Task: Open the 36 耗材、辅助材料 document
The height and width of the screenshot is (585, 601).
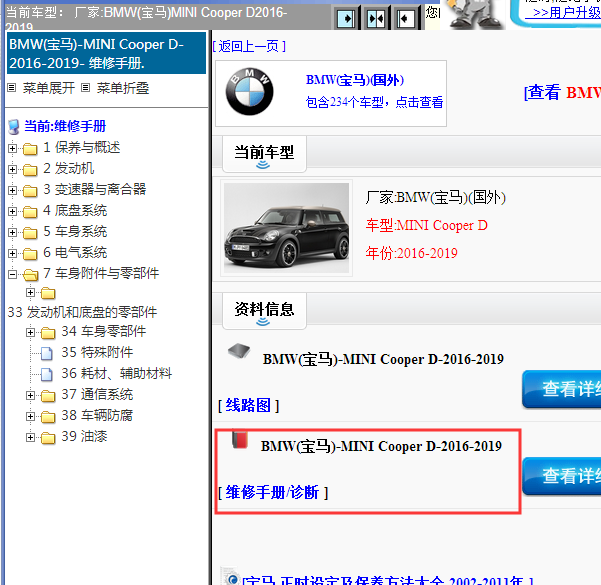Action: [117, 373]
